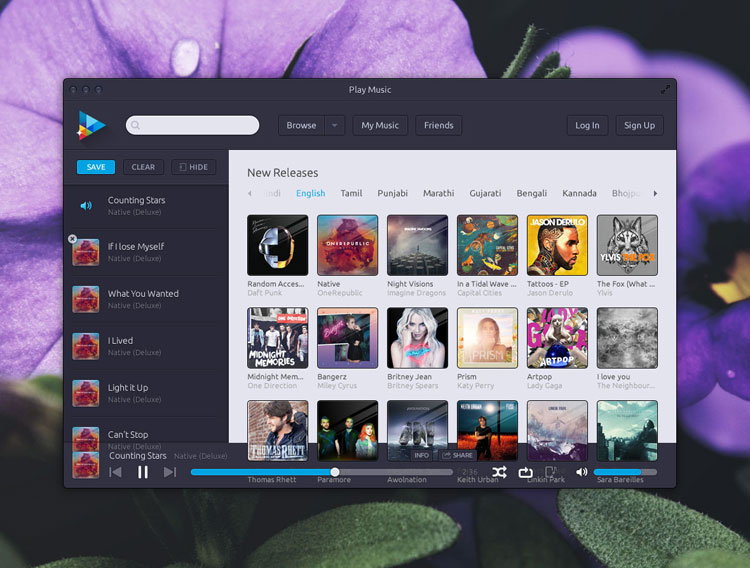Screen dimensions: 750x568
Task: Open Tattoos EP Jason Derulo cover
Action: click(557, 245)
